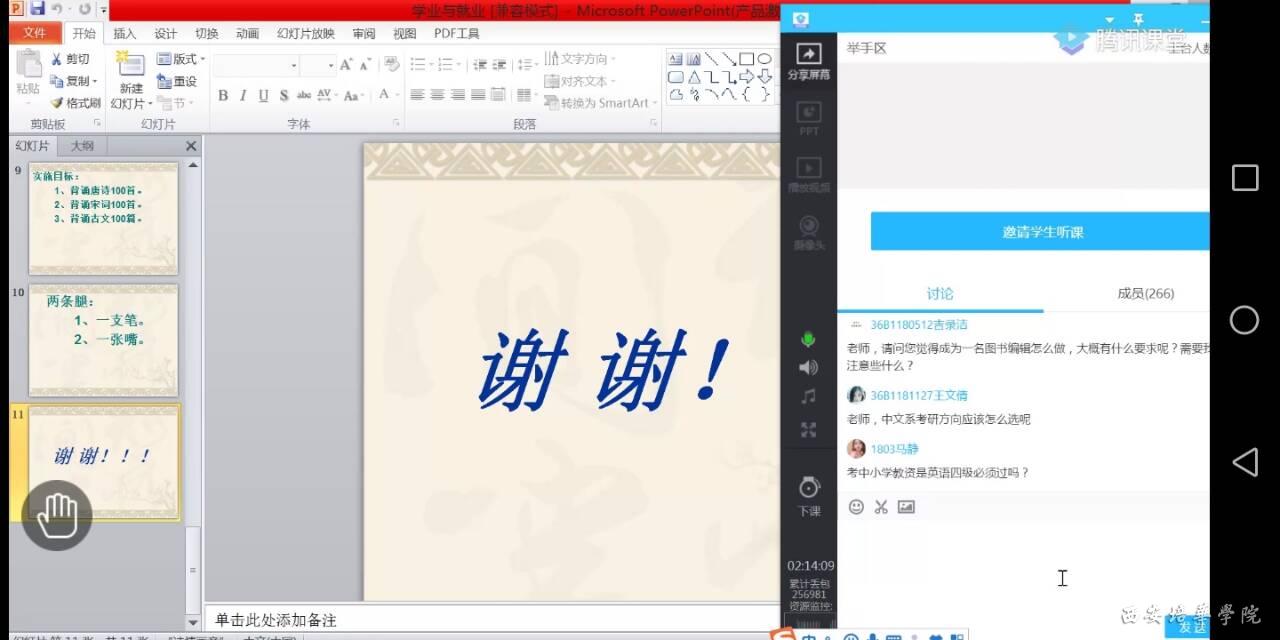Open the font name combo box
Screen dimensions: 1280x640
tap(256, 65)
